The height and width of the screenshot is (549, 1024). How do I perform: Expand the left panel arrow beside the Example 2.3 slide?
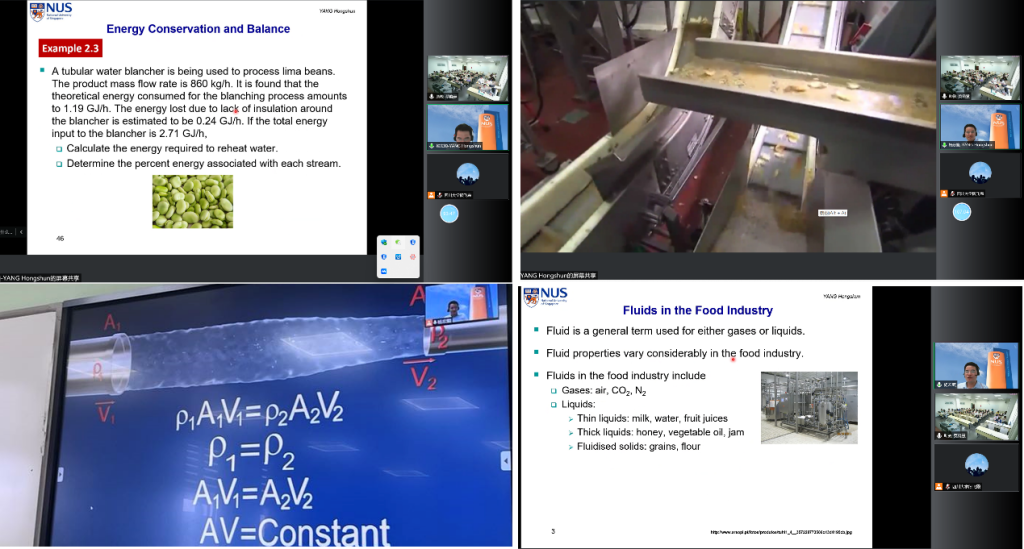point(21,232)
